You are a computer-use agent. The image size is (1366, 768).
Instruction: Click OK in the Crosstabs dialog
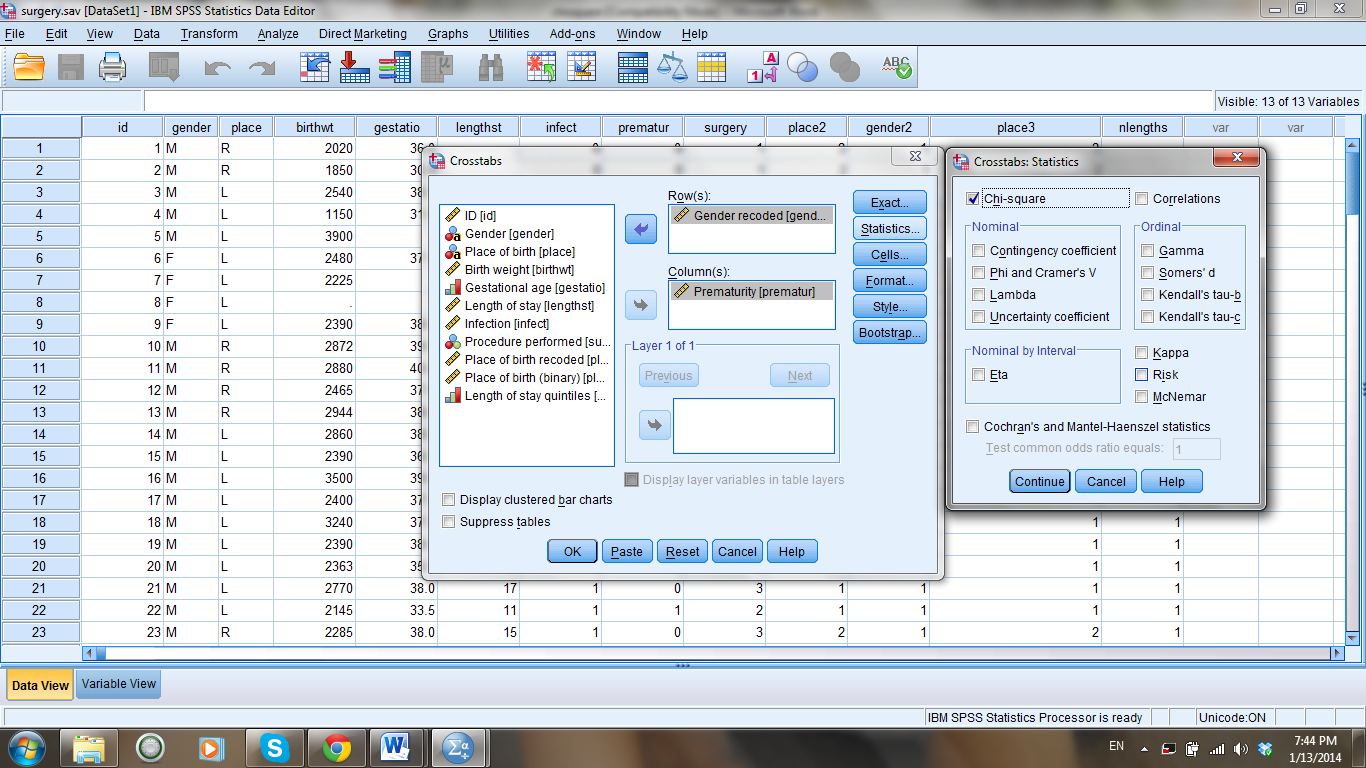[x=572, y=551]
